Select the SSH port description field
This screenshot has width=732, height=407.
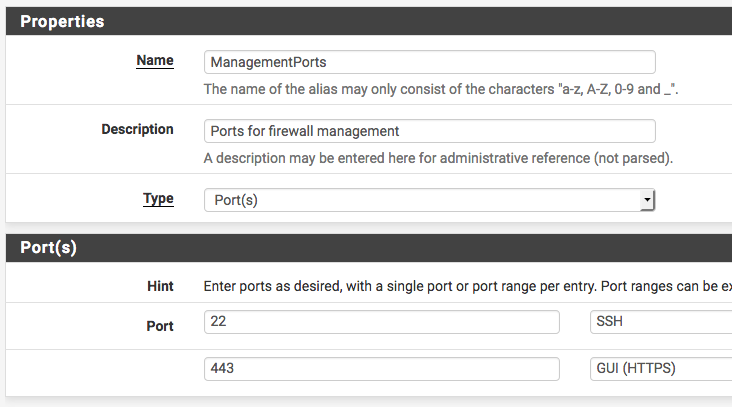tap(660, 322)
